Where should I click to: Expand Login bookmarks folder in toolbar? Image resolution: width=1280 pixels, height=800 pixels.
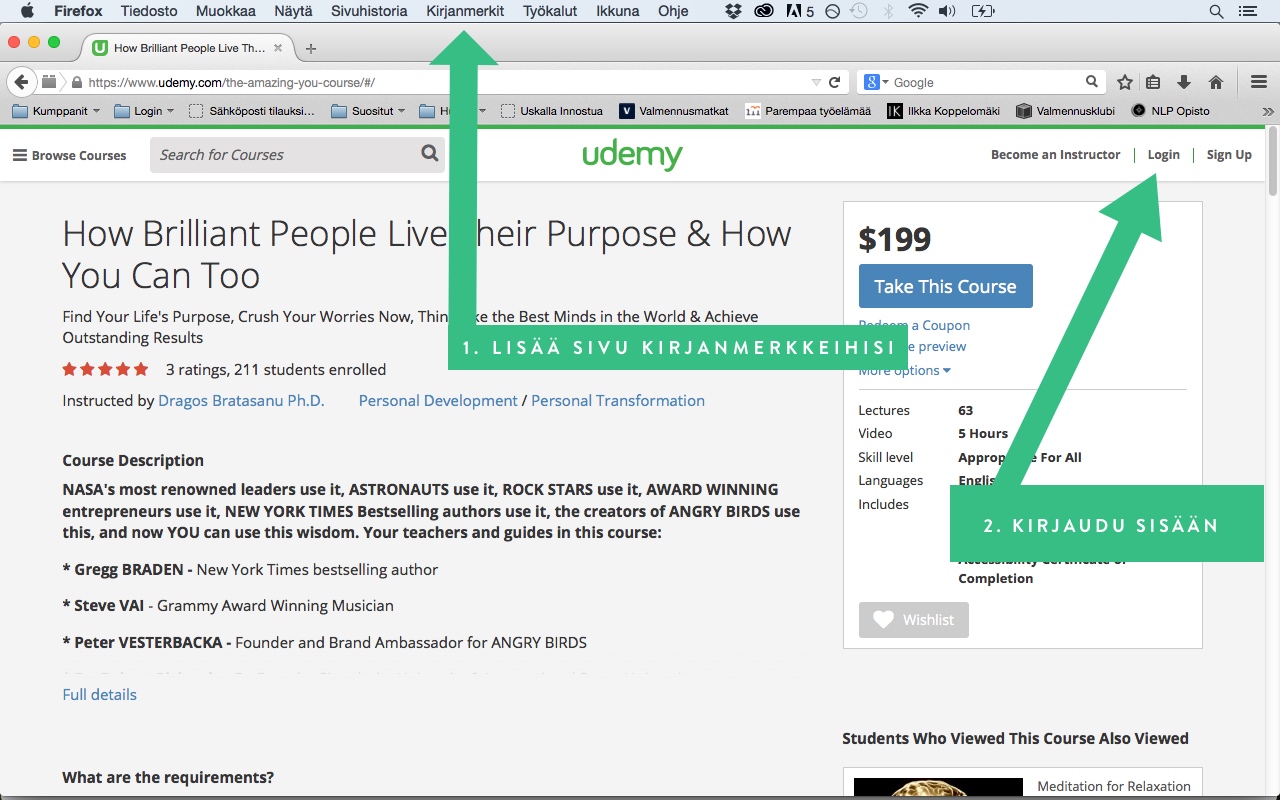point(144,111)
